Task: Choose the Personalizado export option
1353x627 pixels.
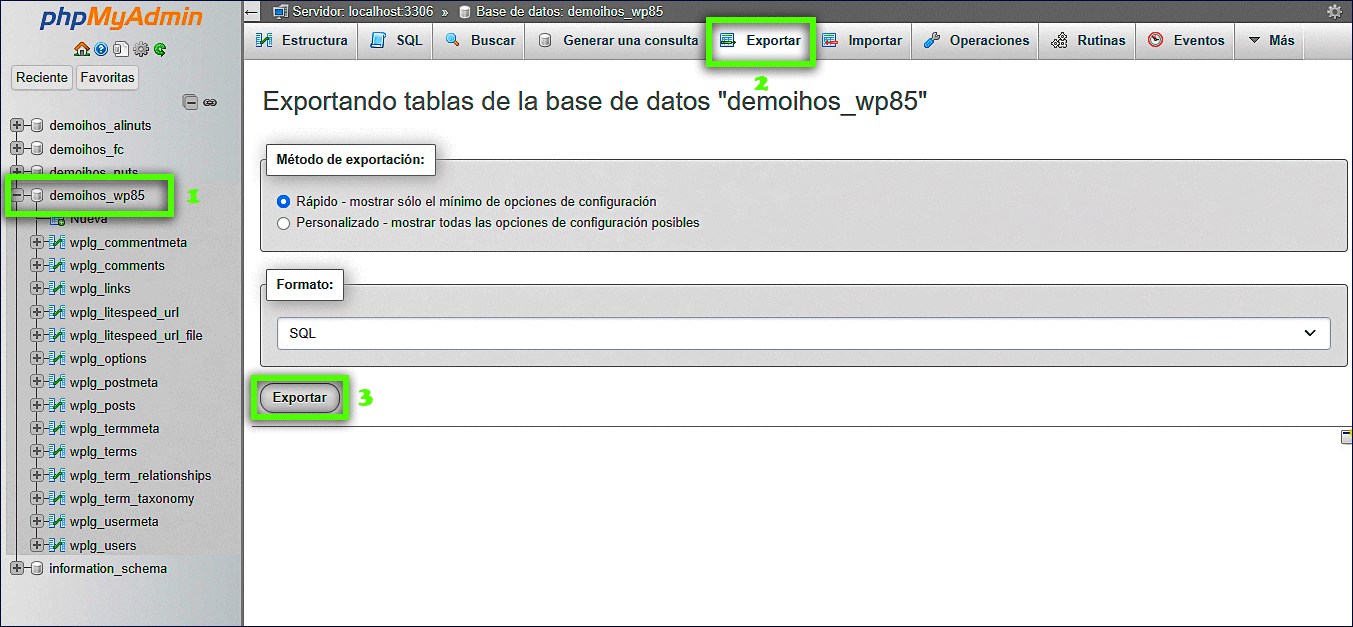Action: (x=282, y=223)
